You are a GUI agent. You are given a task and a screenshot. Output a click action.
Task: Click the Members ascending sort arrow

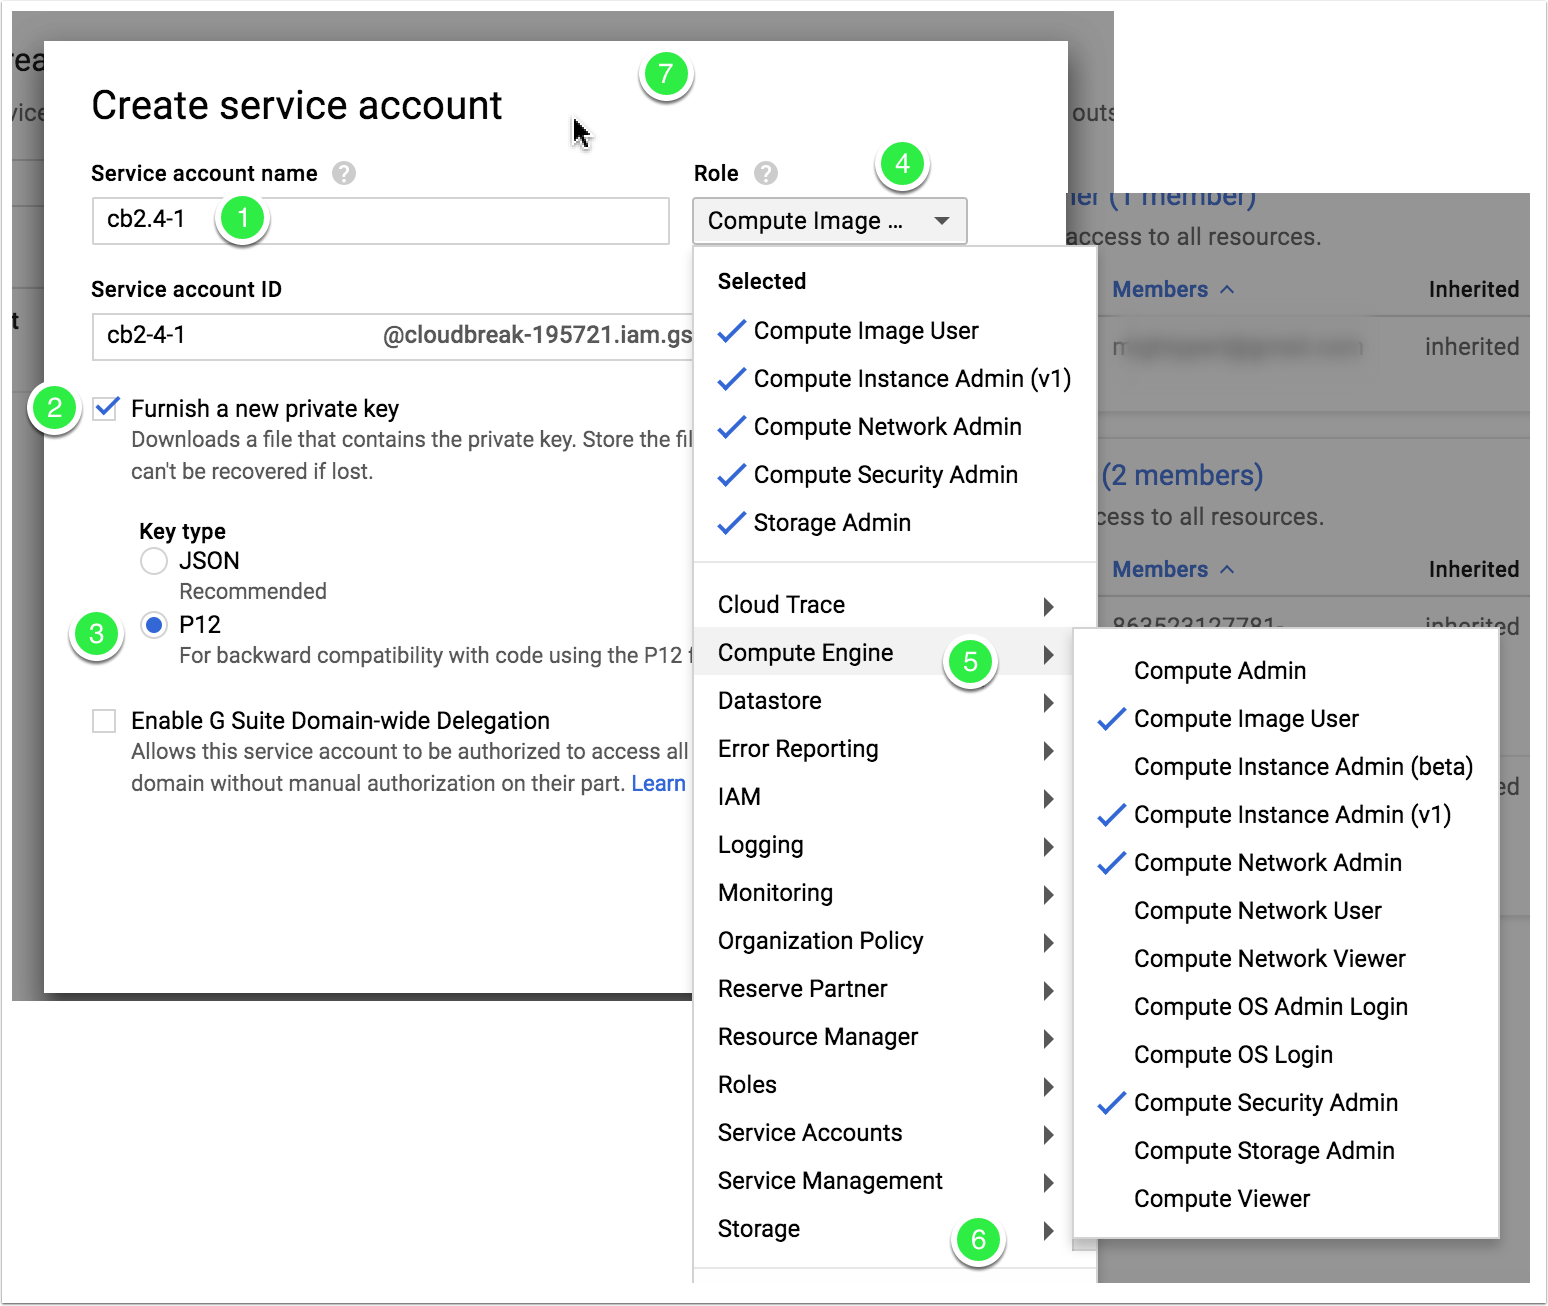1228,289
